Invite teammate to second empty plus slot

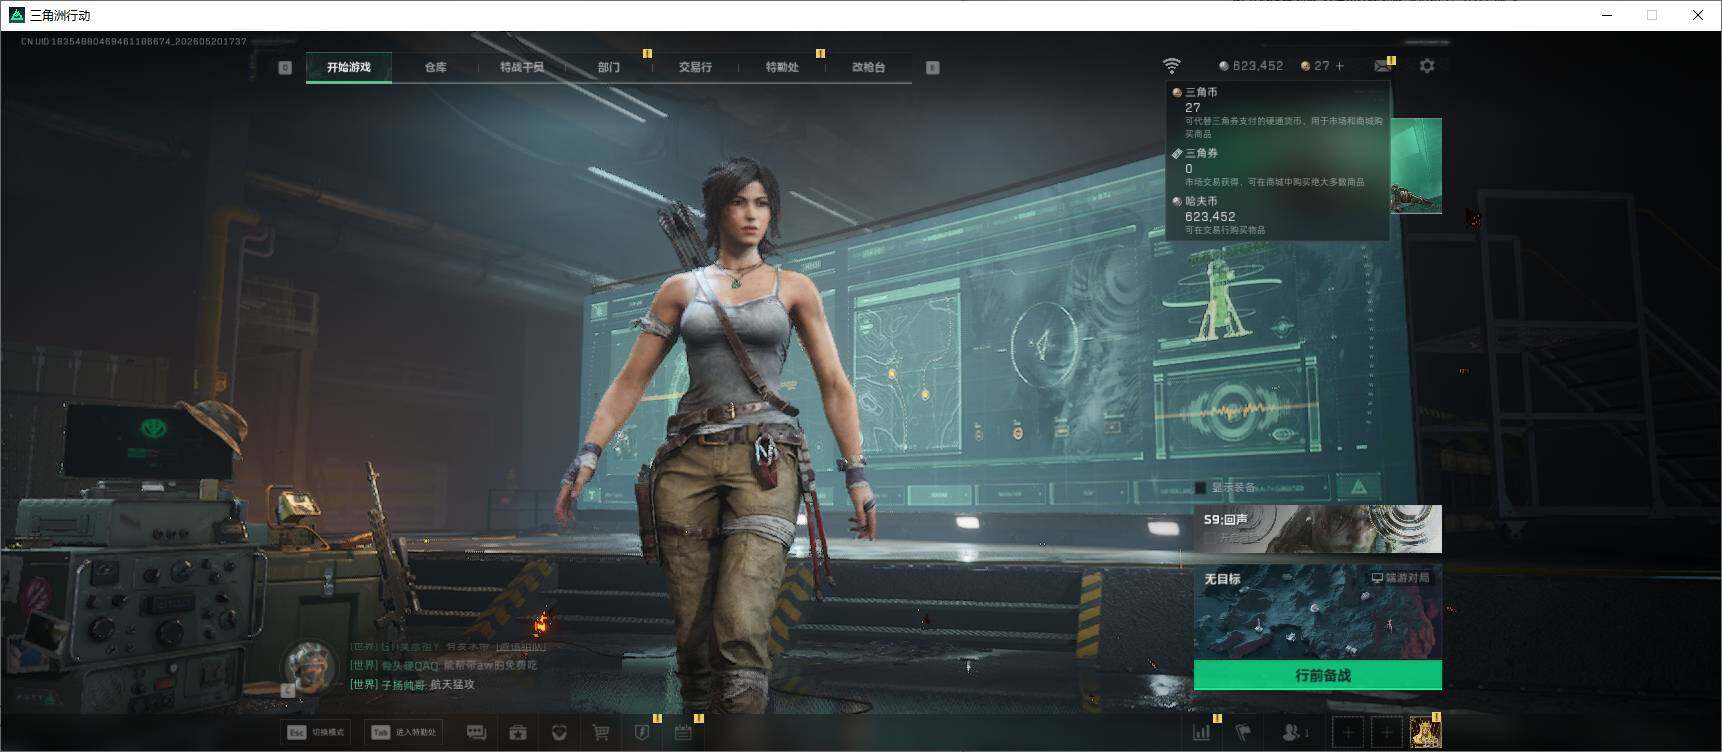[1386, 733]
